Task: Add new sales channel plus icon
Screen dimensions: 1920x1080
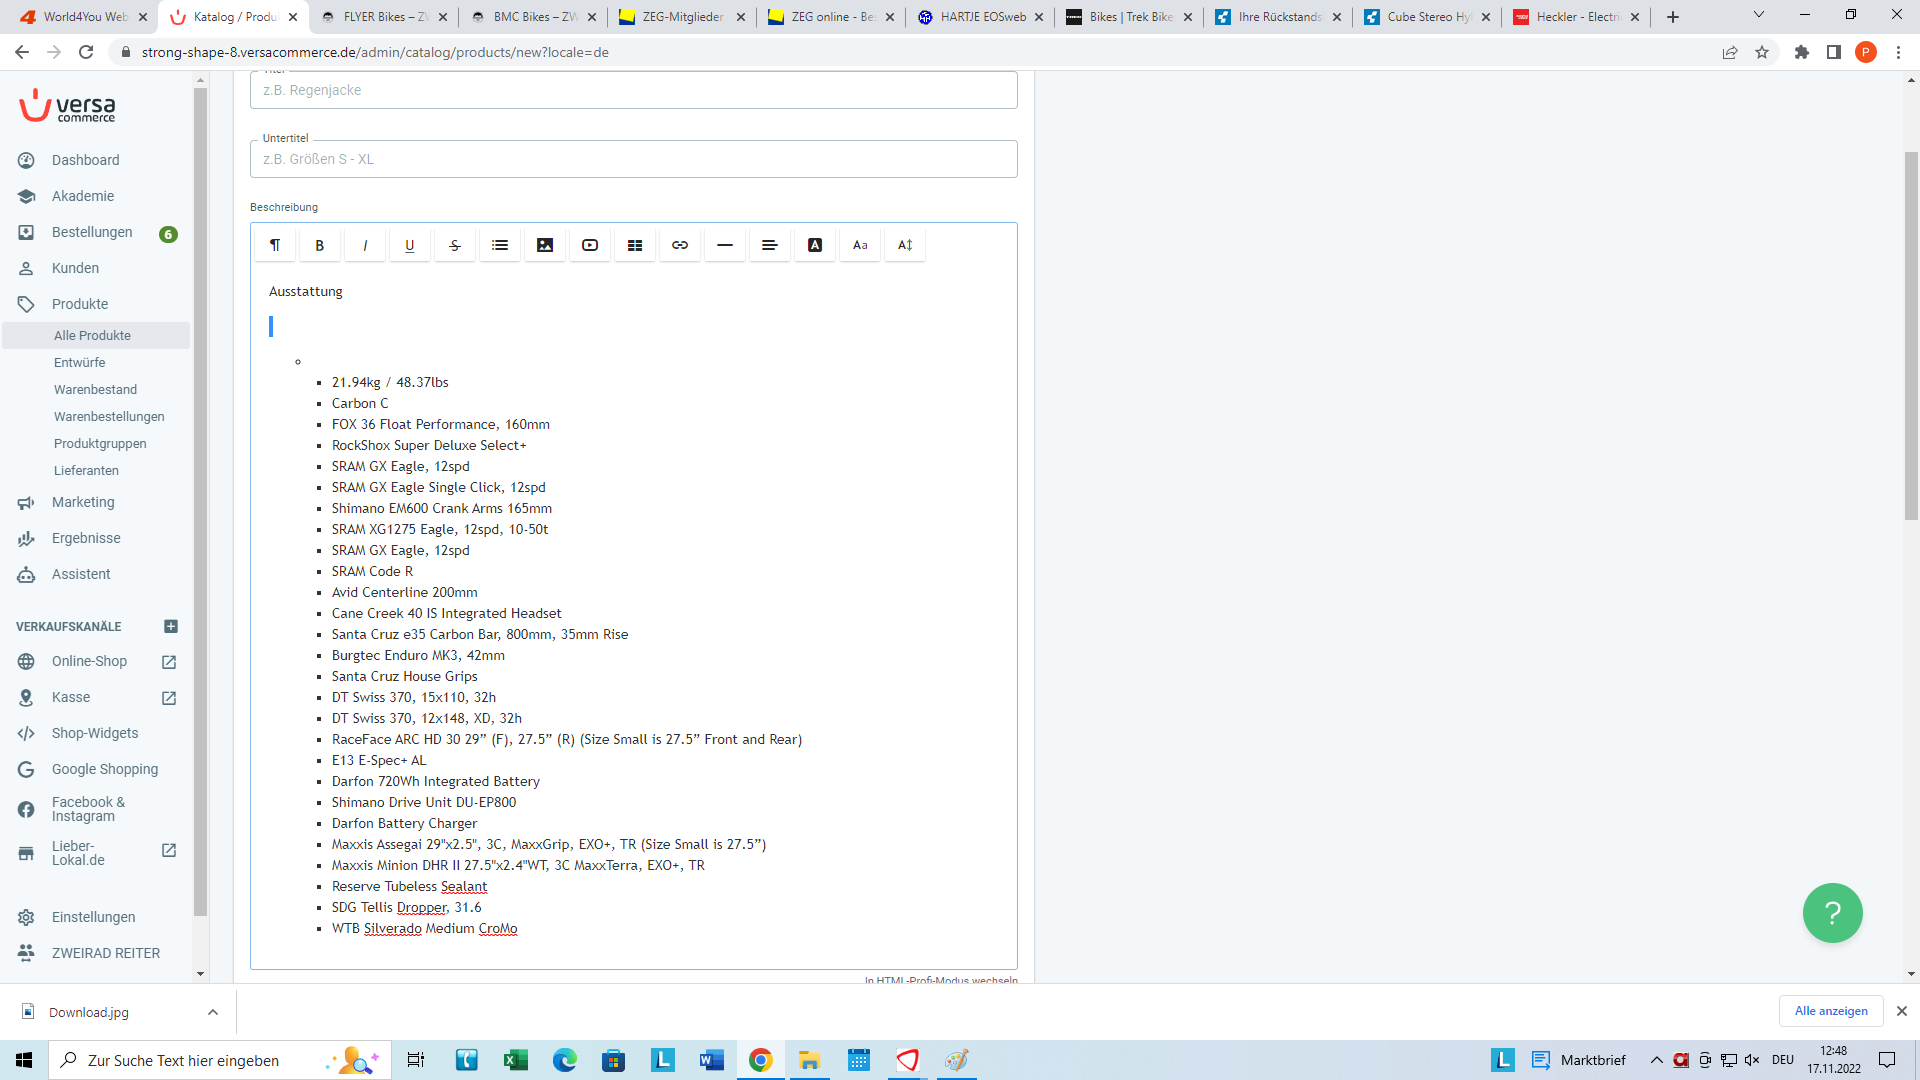Action: pyautogui.click(x=171, y=626)
